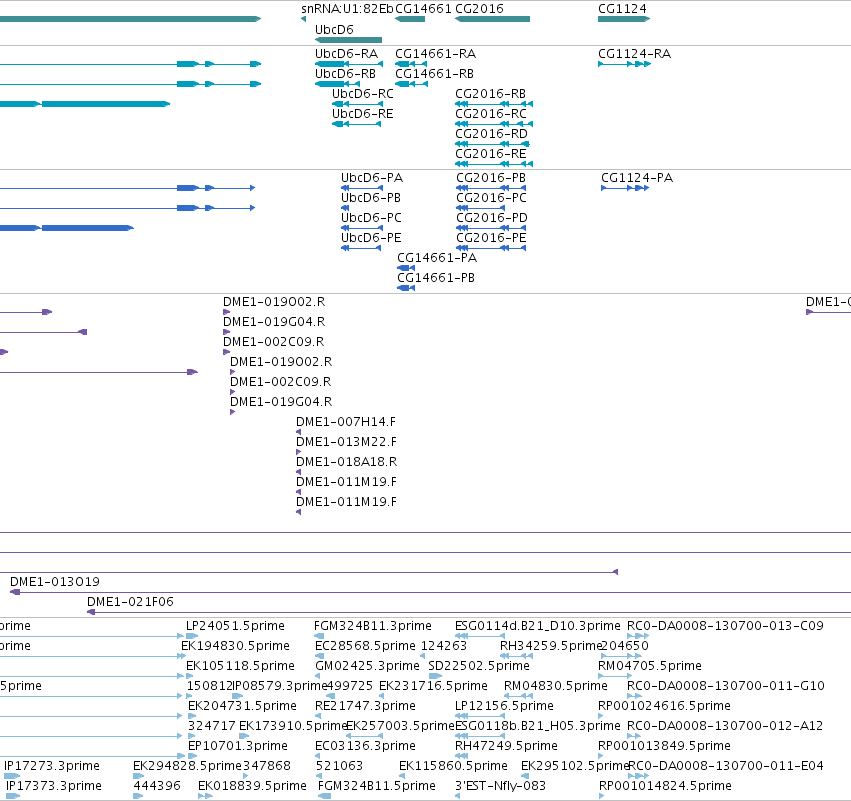Open the DME1-021F06 BAC clone
851x801 pixels.
point(469,613)
